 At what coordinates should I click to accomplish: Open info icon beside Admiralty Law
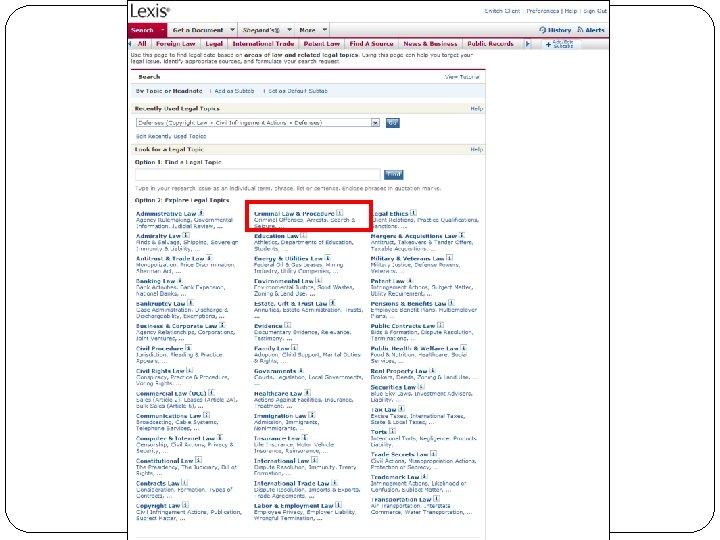click(x=186, y=236)
